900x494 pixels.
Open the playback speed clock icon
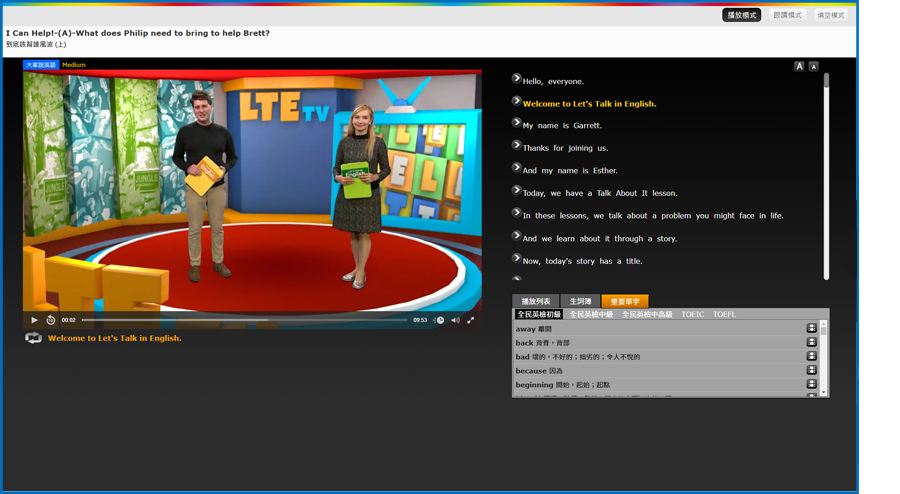pyautogui.click(x=439, y=320)
